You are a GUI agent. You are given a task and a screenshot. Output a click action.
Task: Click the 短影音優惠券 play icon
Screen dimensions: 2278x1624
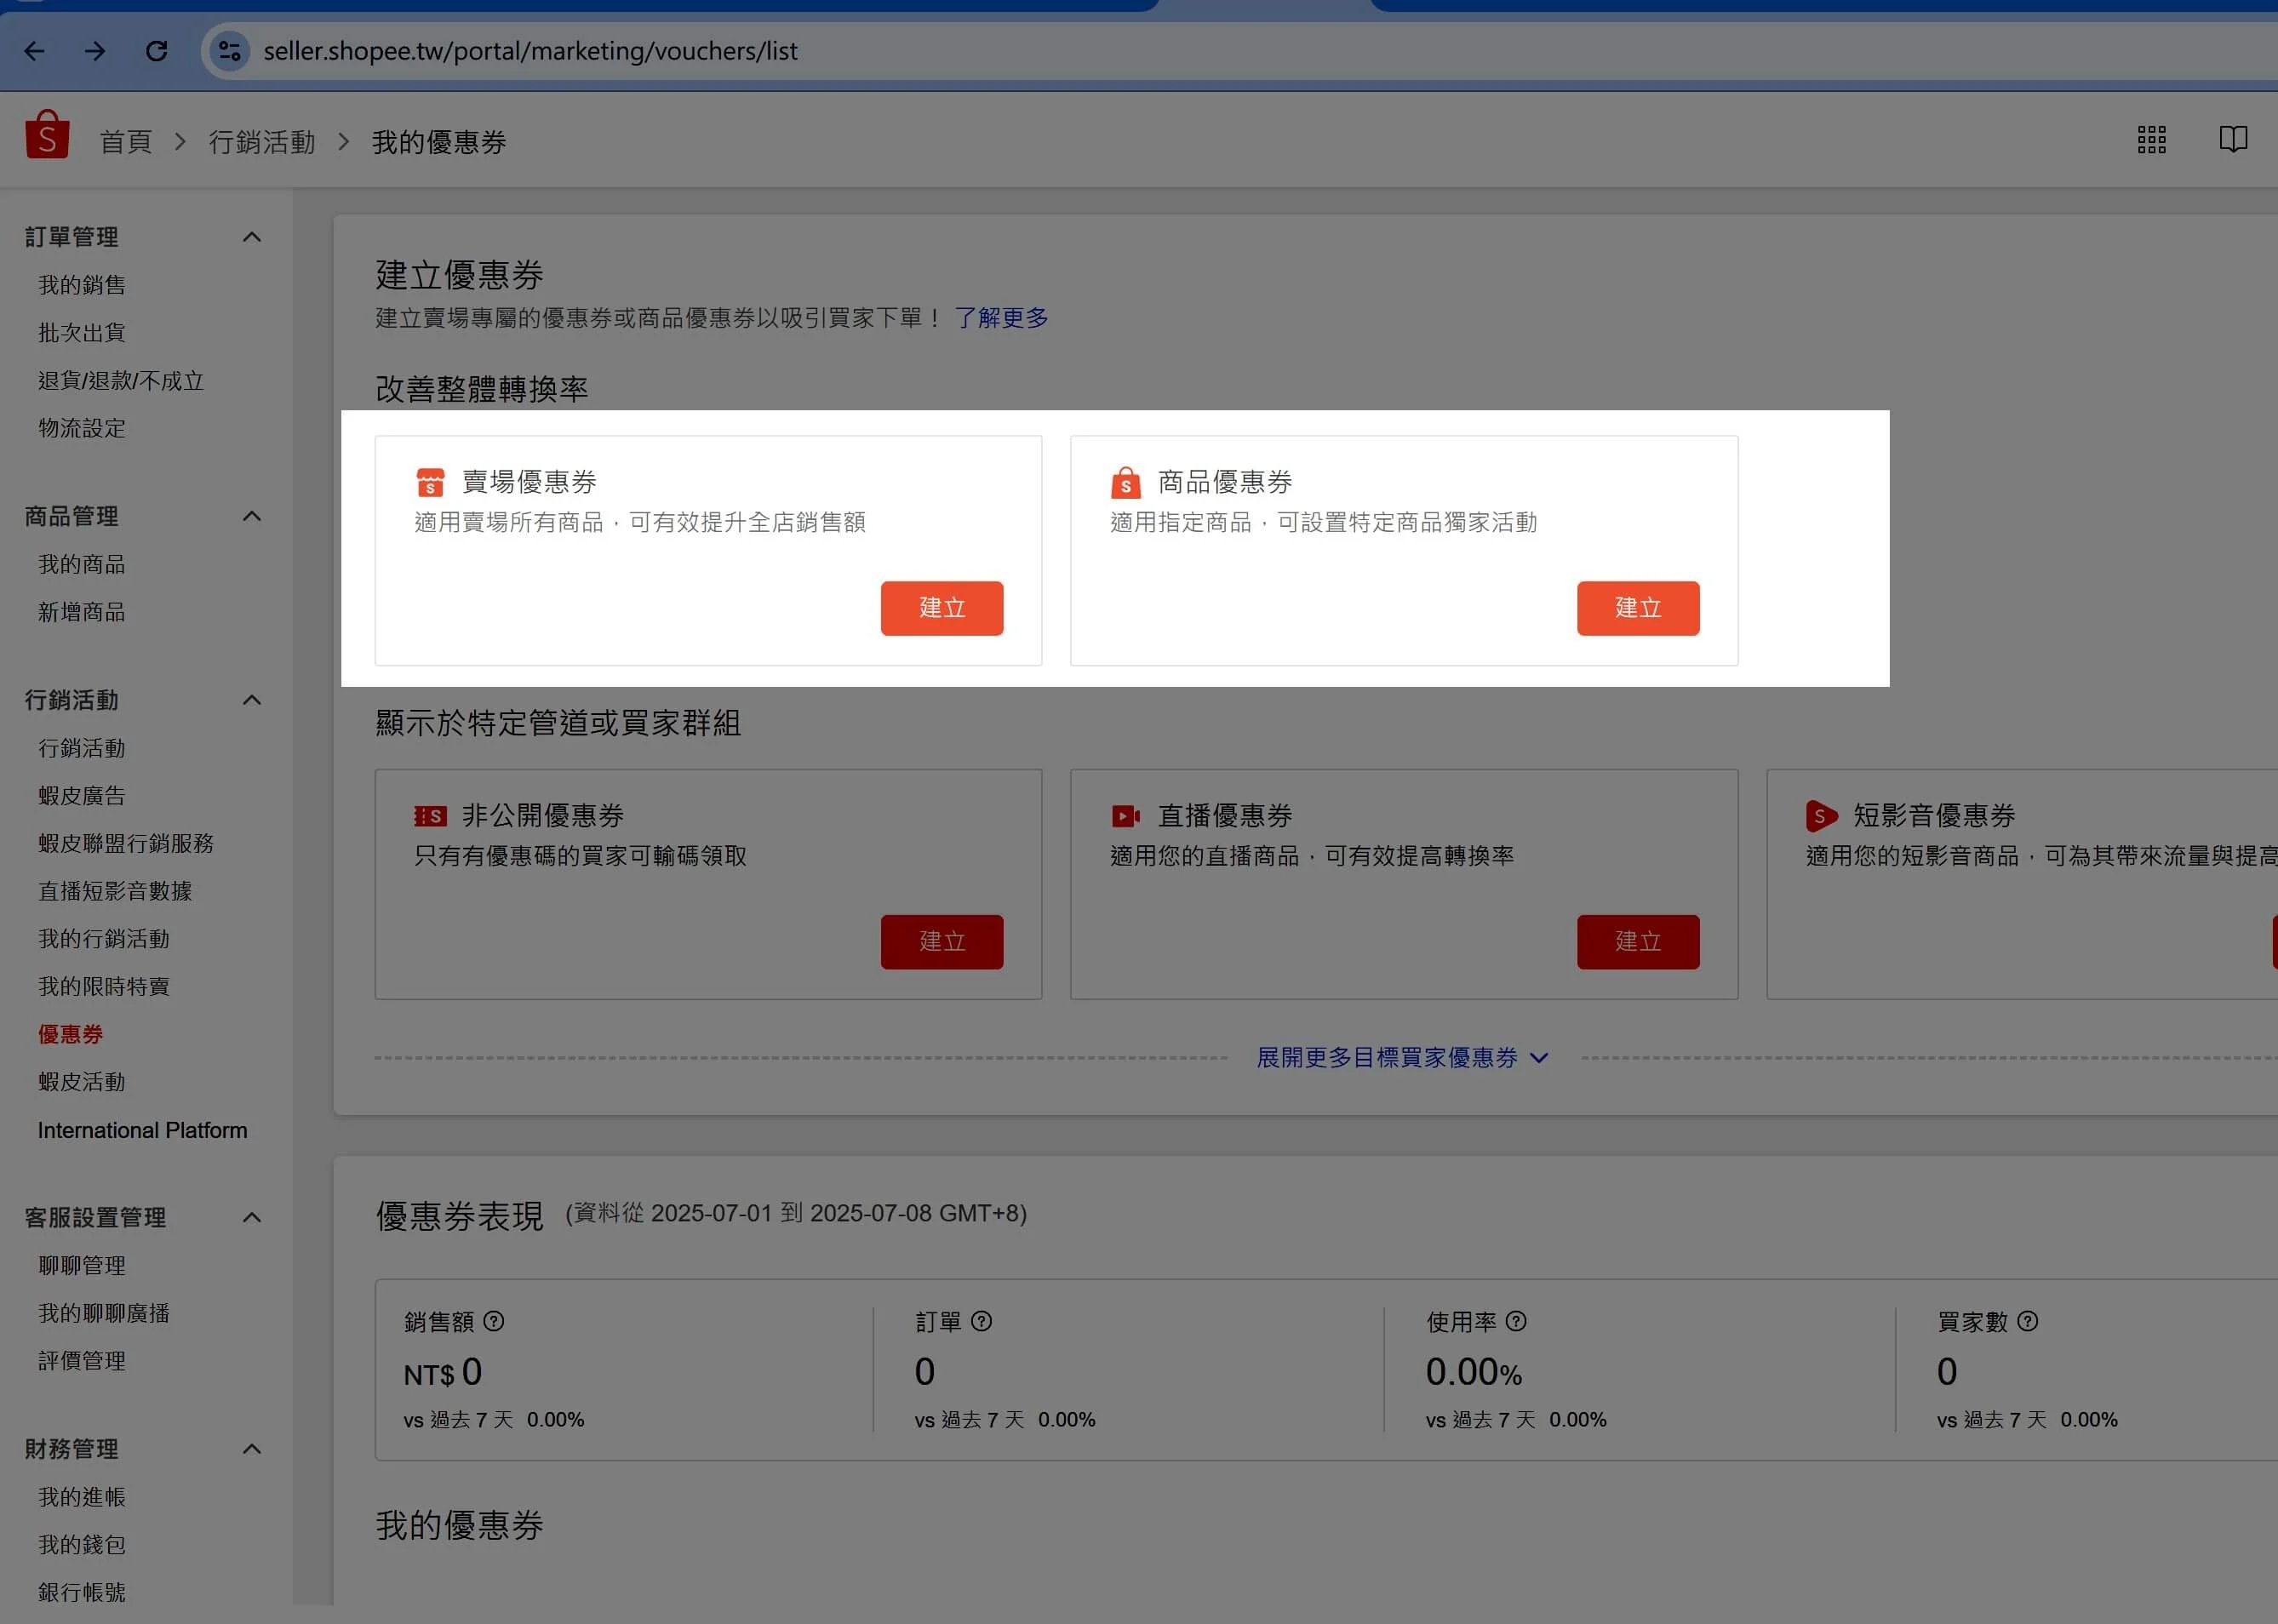pyautogui.click(x=1821, y=816)
